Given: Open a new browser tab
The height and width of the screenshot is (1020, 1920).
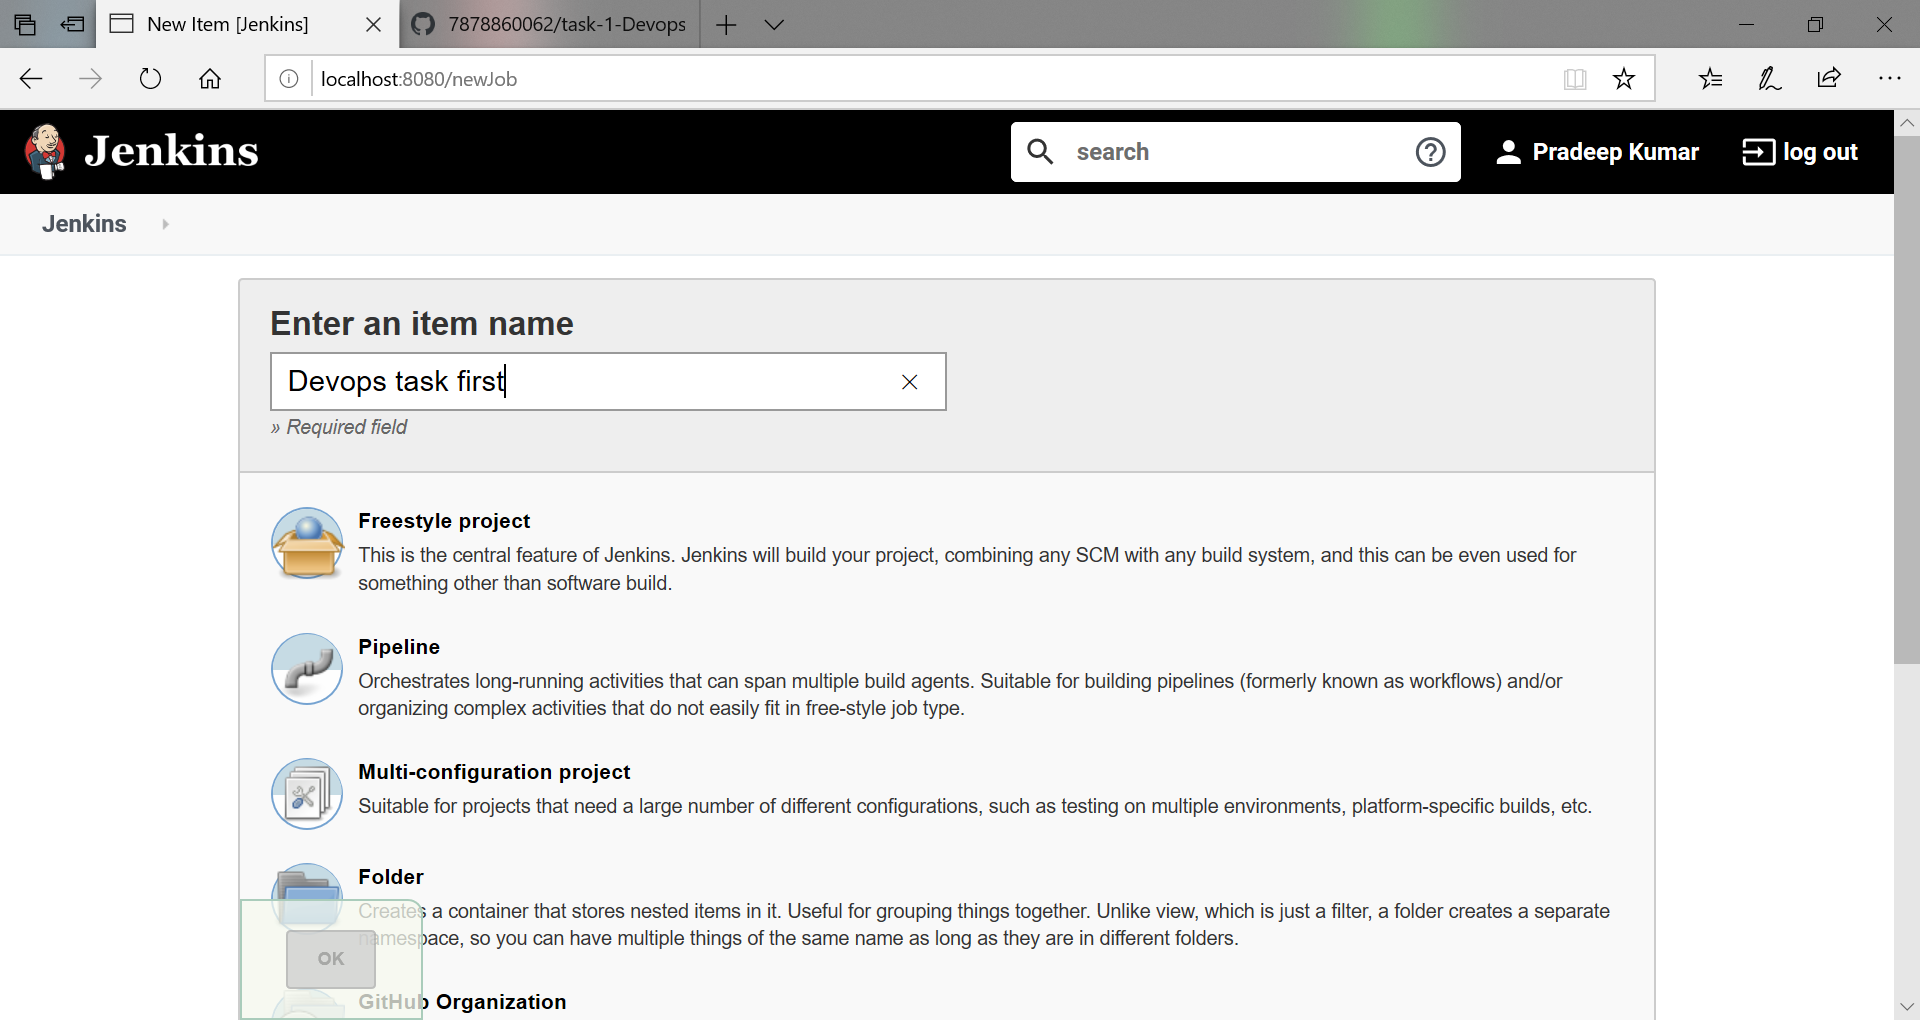Looking at the screenshot, I should pyautogui.click(x=727, y=24).
